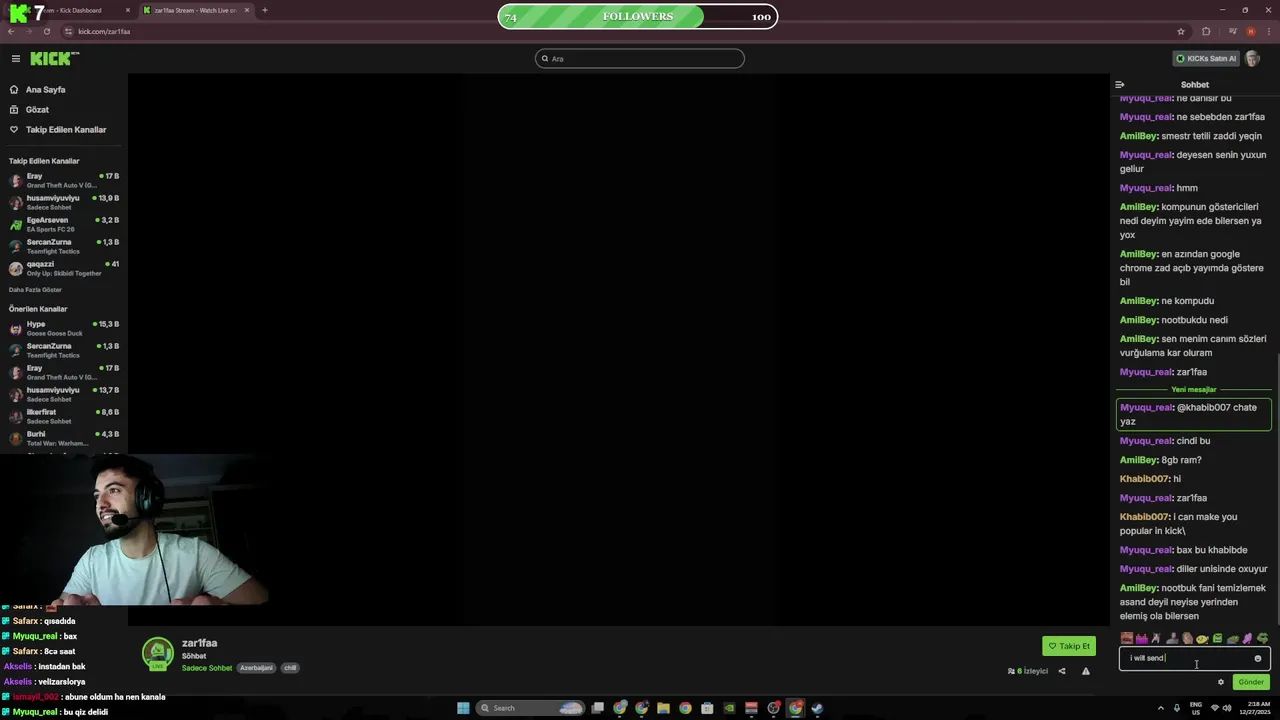Click the zar1faa streamer avatar
Screen dimensions: 1280x720
point(157,654)
